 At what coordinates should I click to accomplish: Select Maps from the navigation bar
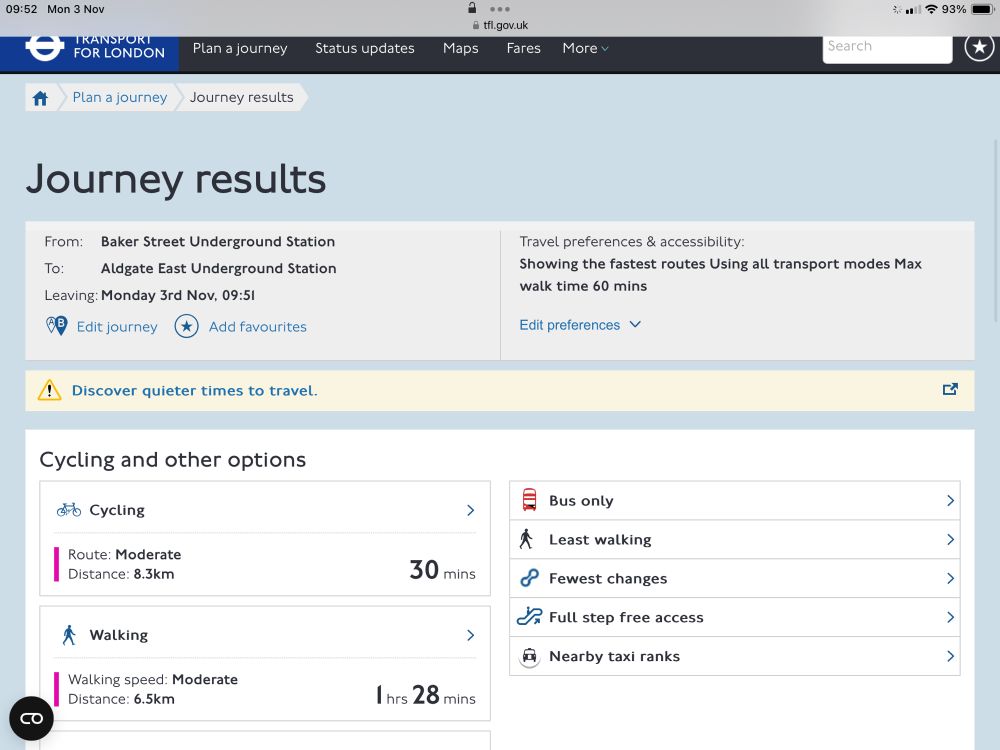point(460,48)
